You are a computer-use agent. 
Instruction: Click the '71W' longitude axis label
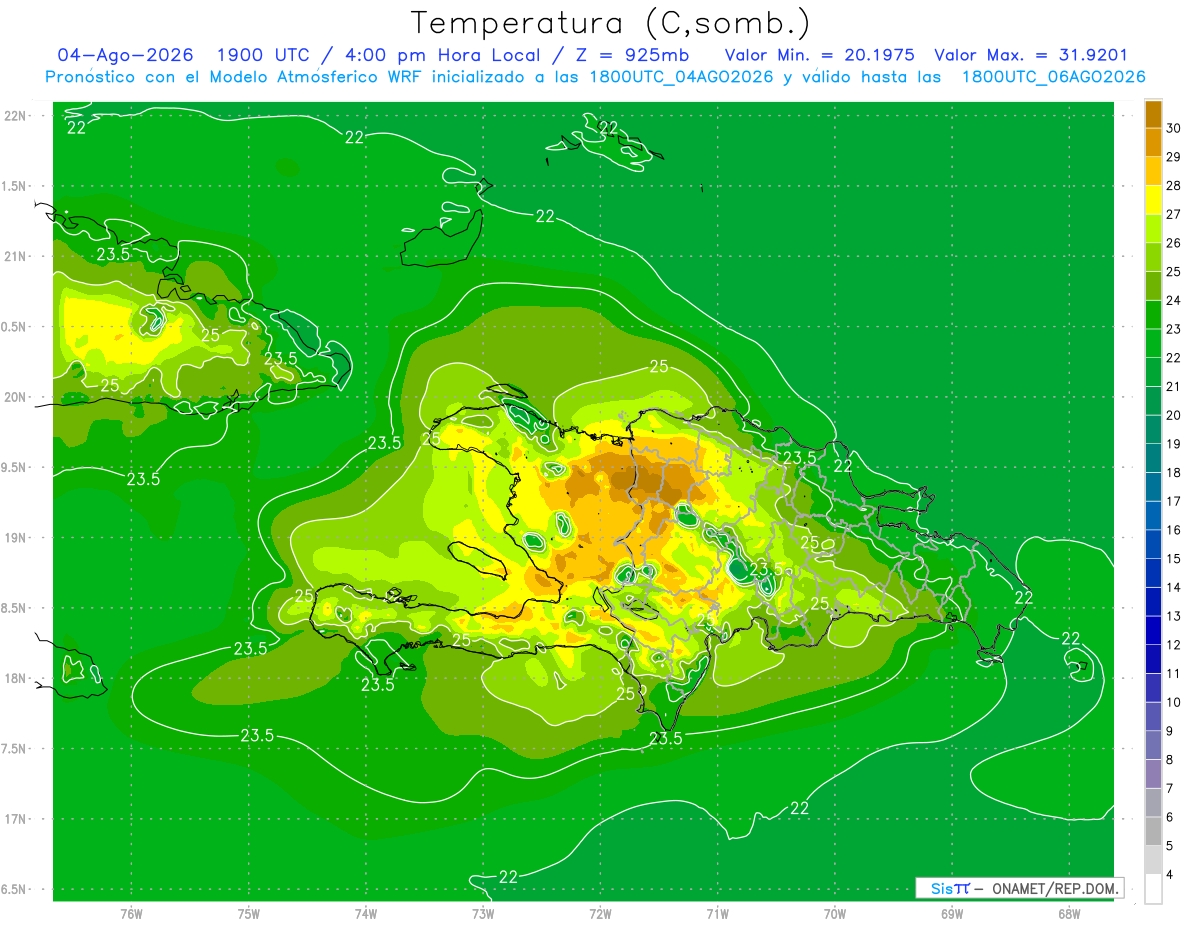[717, 914]
